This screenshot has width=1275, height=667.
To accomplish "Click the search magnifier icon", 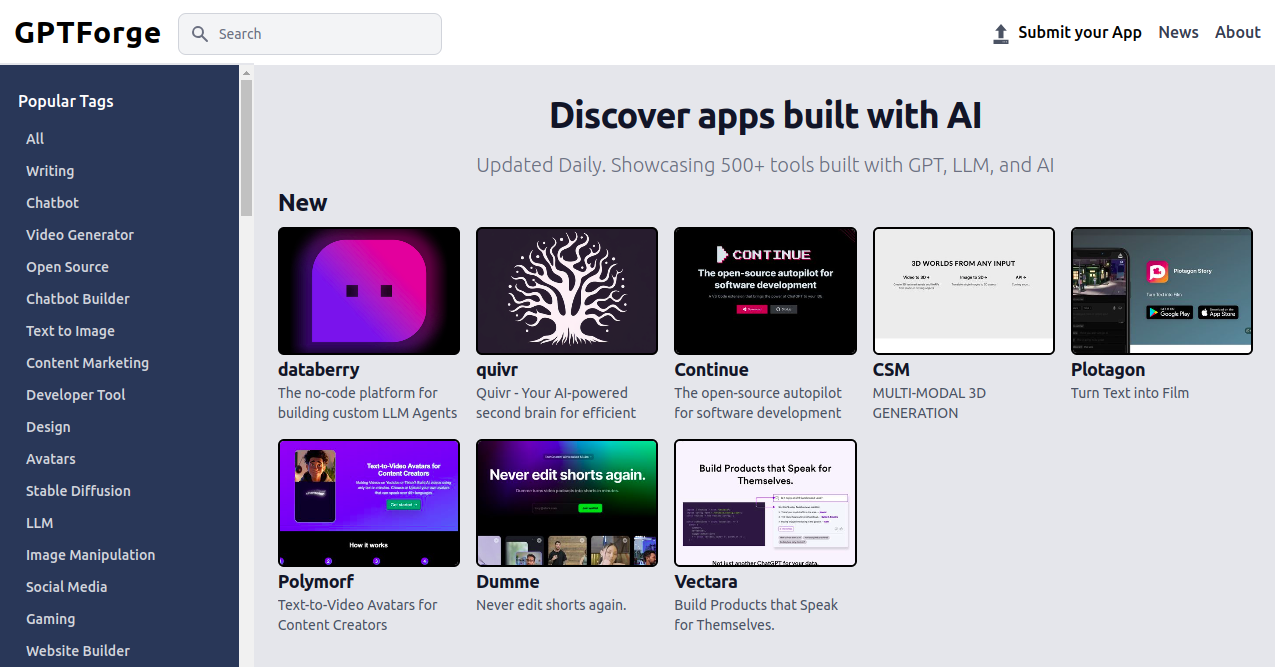I will (x=200, y=34).
